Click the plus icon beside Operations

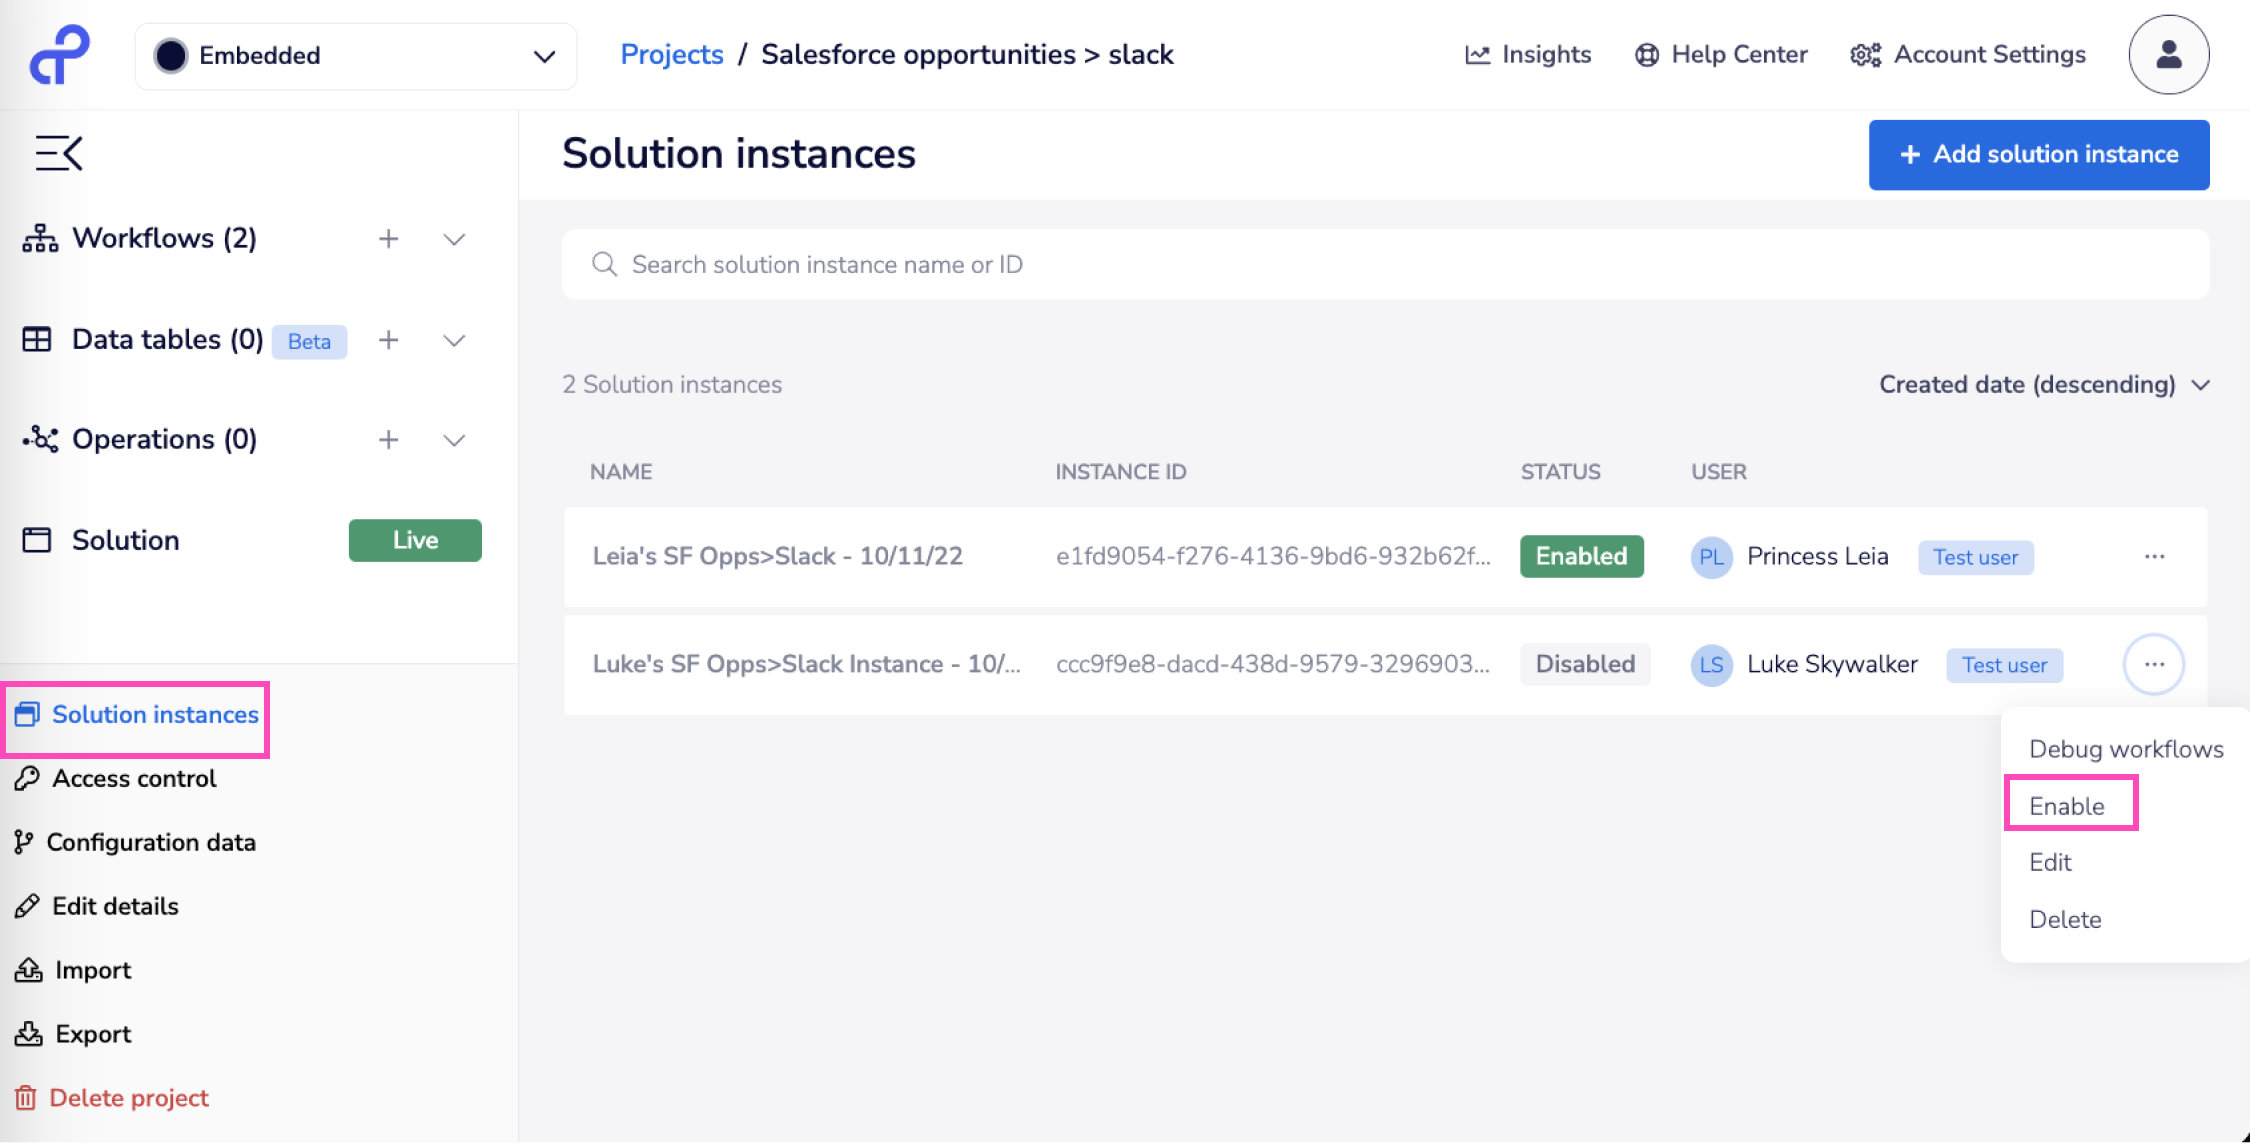click(389, 440)
